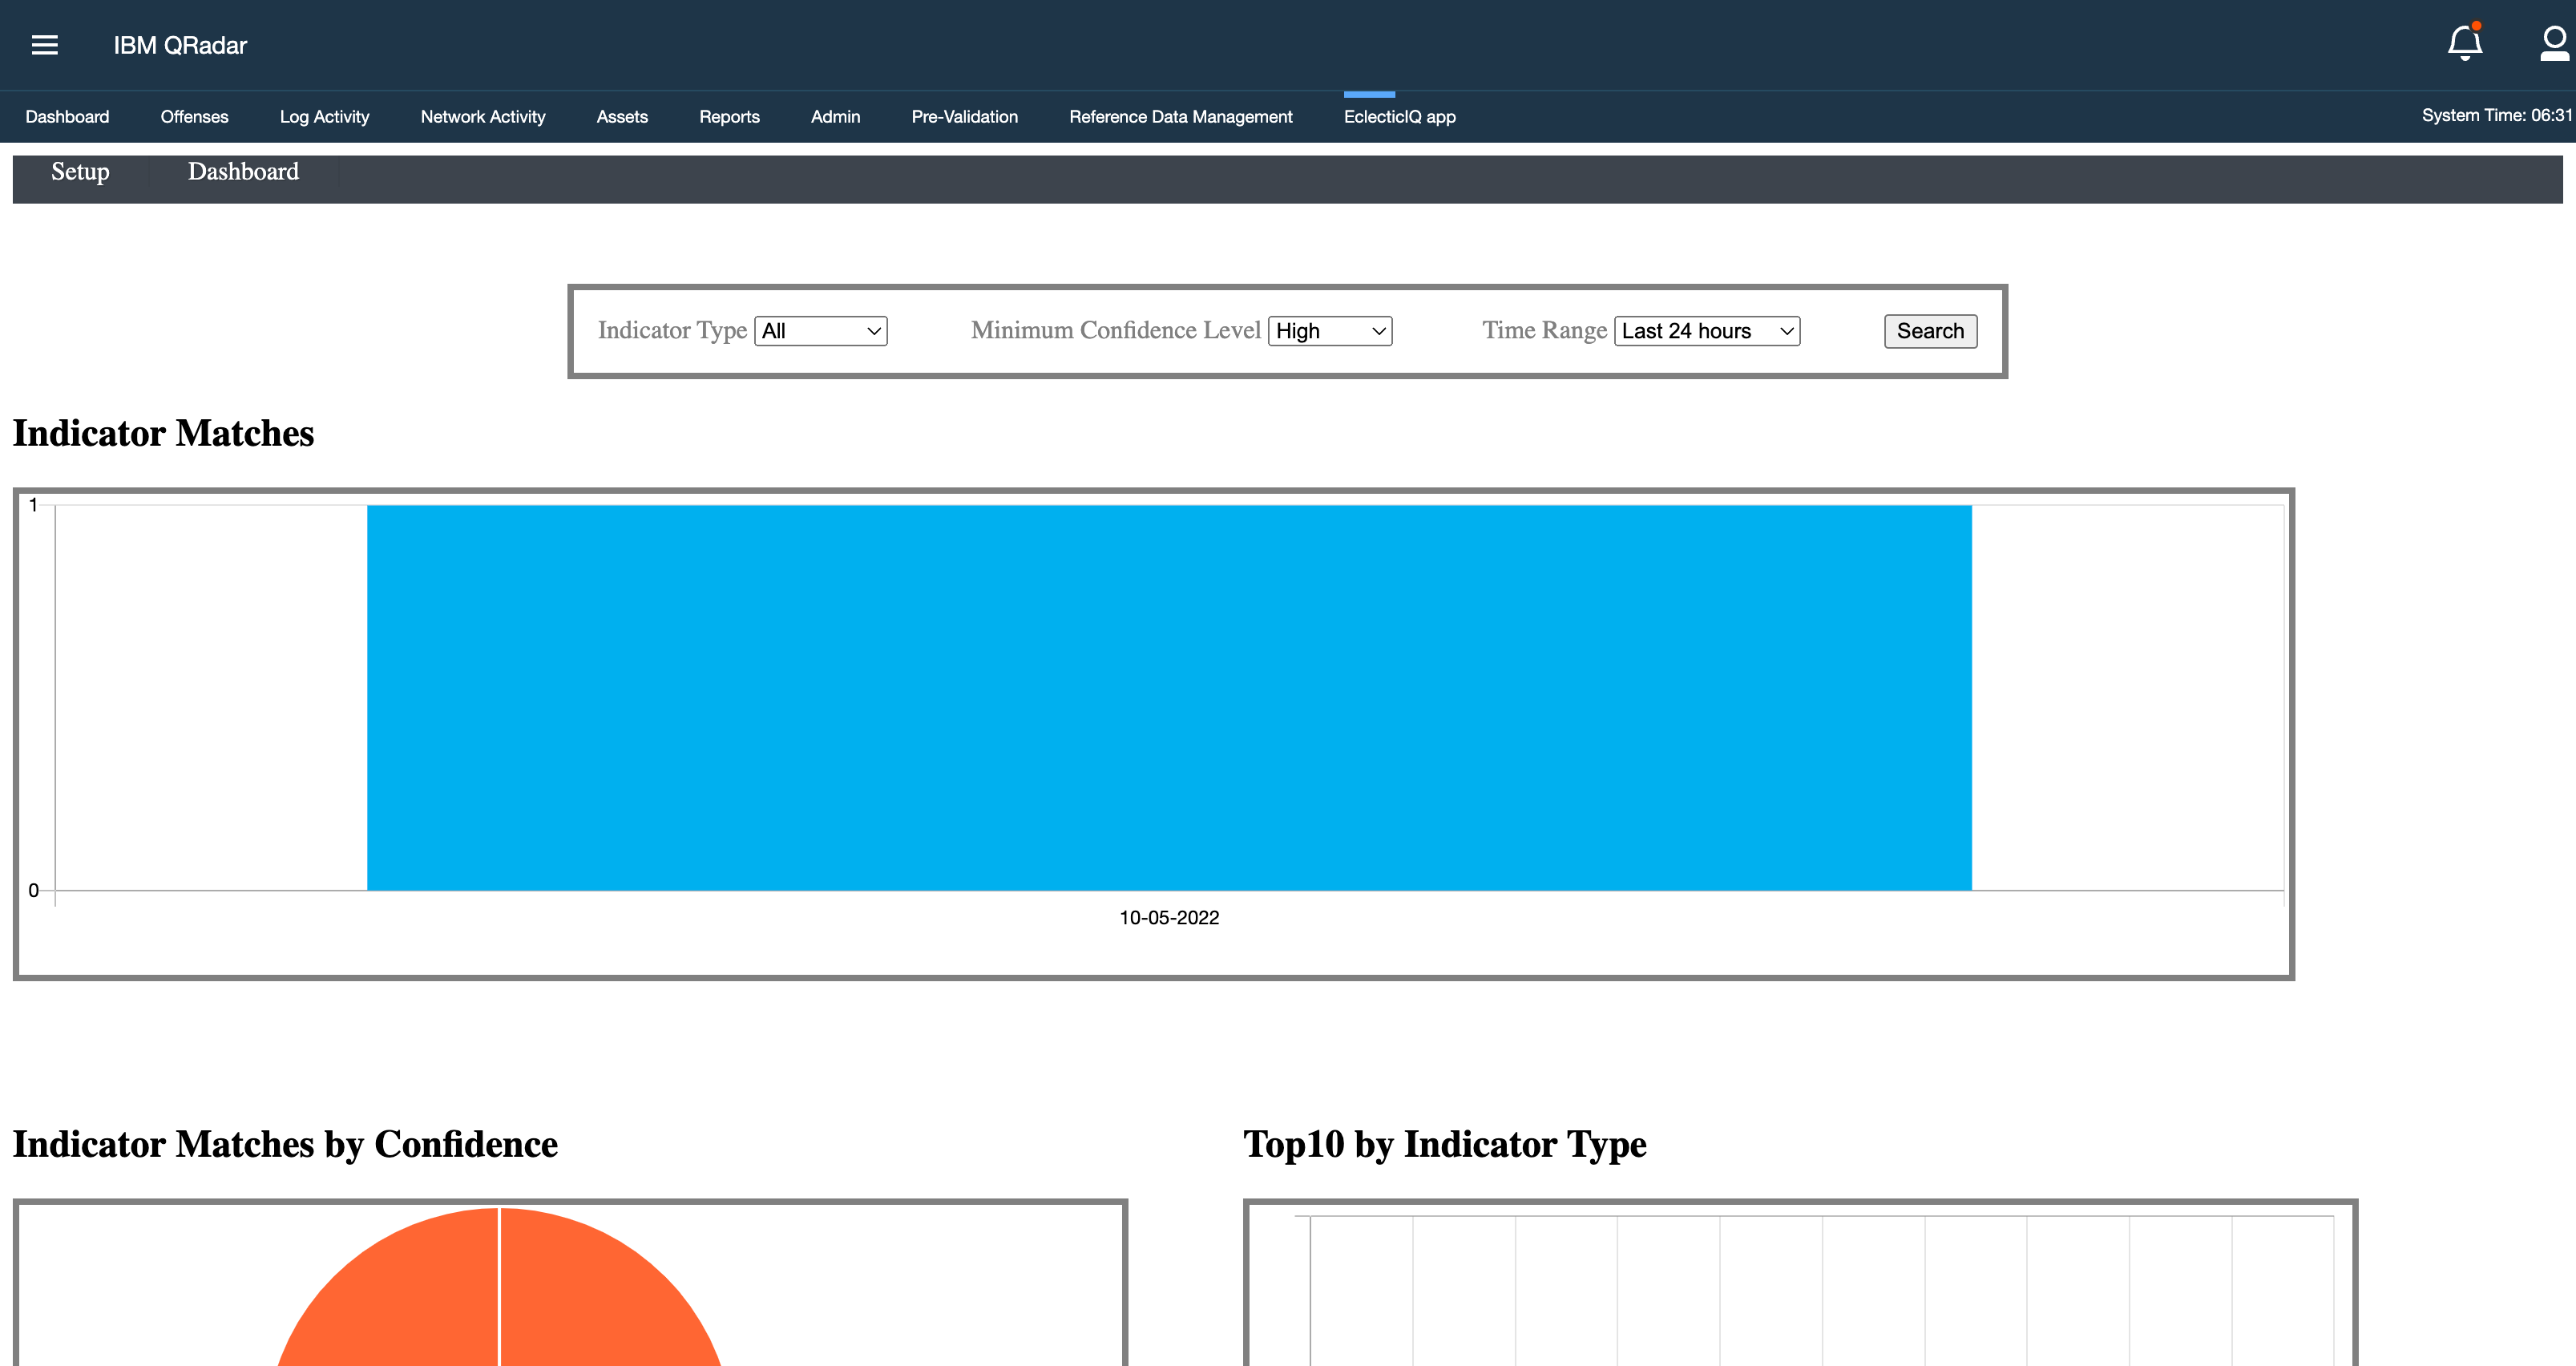Image resolution: width=2576 pixels, height=1366 pixels.
Task: Open the hamburger navigation menu
Action: pyautogui.click(x=45, y=45)
